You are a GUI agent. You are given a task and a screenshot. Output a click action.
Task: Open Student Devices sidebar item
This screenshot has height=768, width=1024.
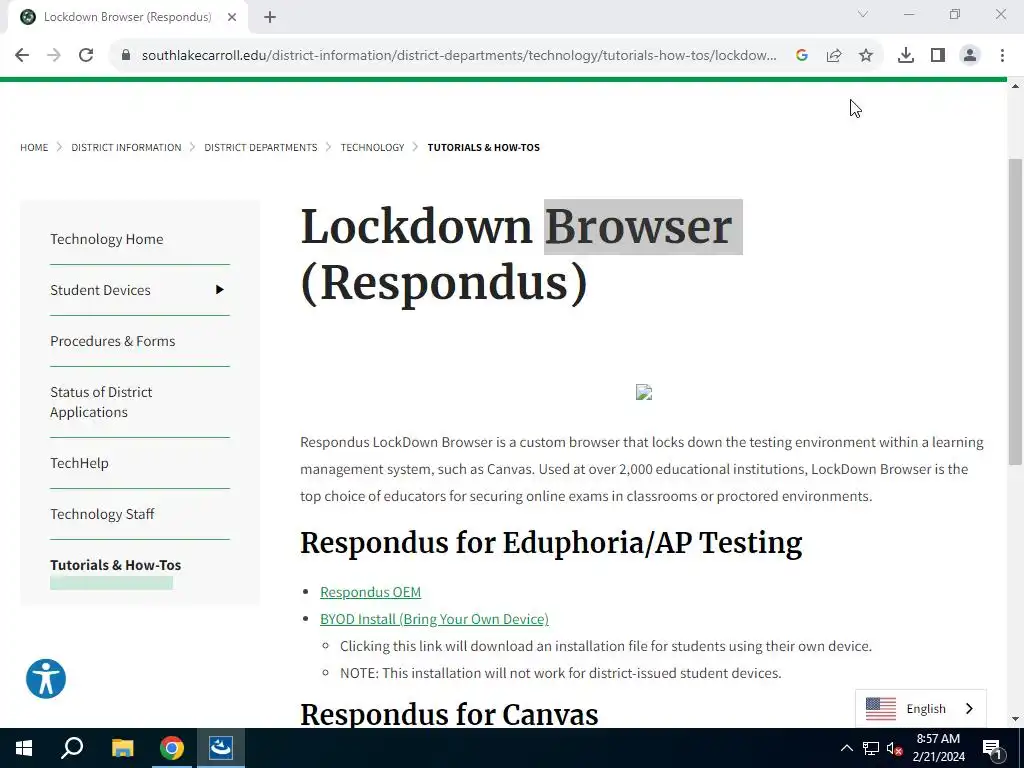pos(101,290)
